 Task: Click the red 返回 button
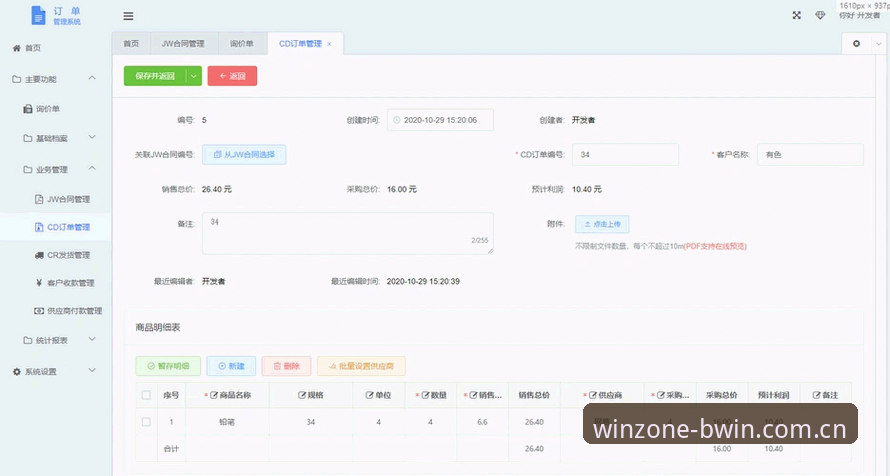coord(232,76)
